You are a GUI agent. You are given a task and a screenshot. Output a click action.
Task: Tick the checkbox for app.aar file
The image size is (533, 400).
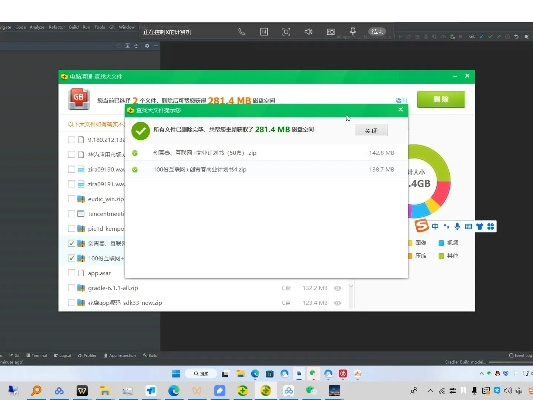pyautogui.click(x=71, y=273)
